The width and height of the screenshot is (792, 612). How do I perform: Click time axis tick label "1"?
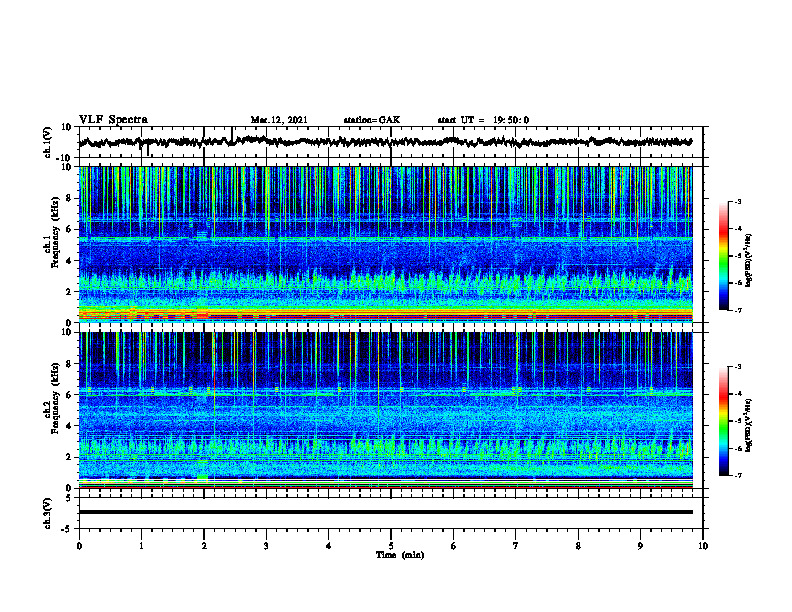coord(141,546)
